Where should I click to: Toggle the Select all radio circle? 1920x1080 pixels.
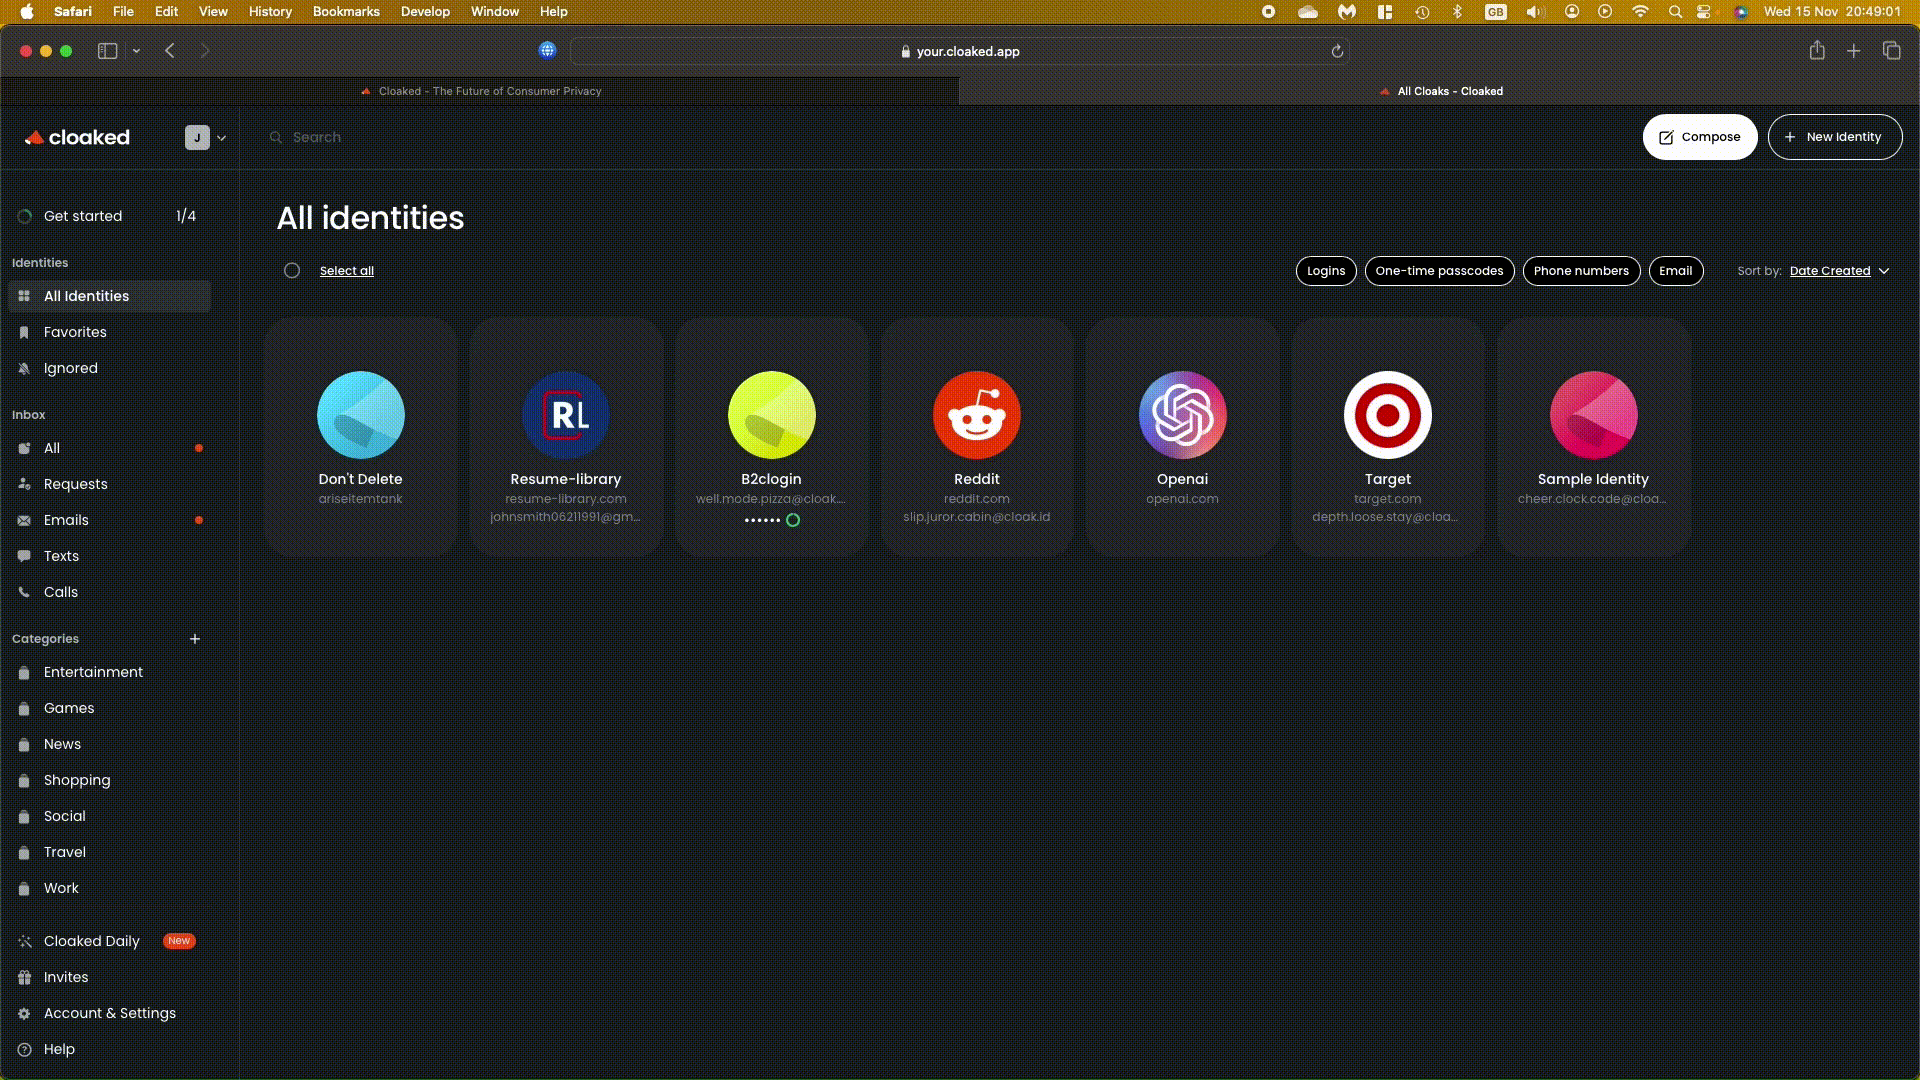pyautogui.click(x=291, y=271)
